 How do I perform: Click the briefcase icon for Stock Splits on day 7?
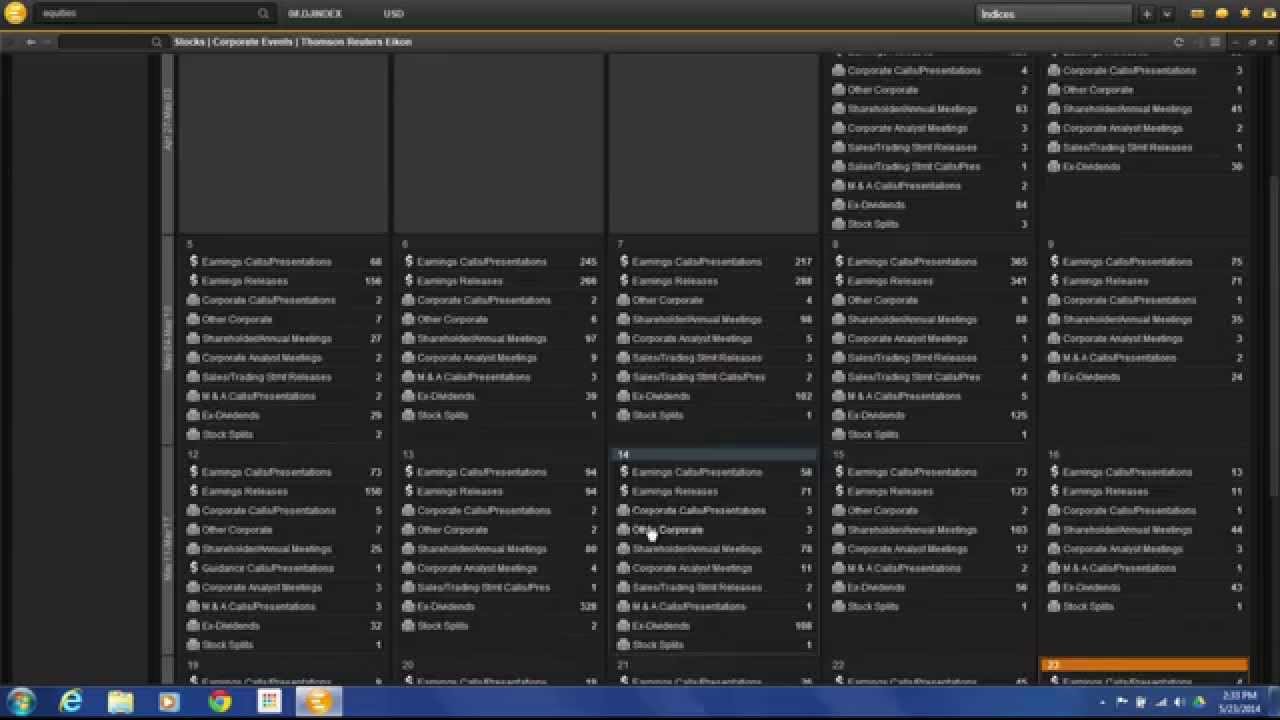(x=624, y=415)
